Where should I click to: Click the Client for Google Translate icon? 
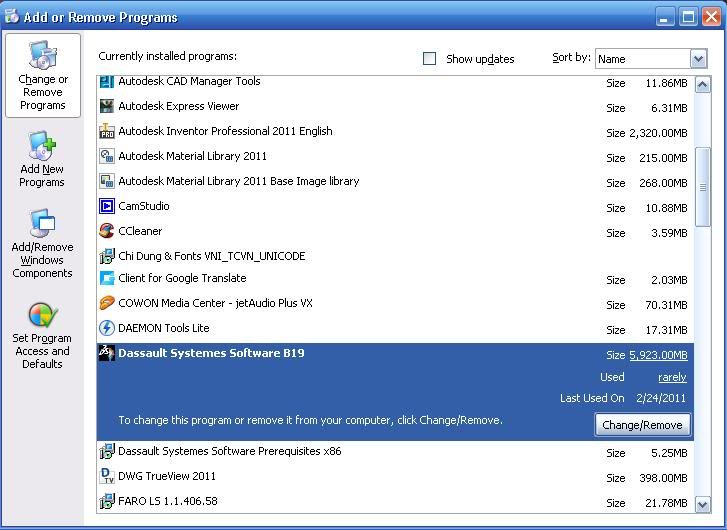(107, 278)
